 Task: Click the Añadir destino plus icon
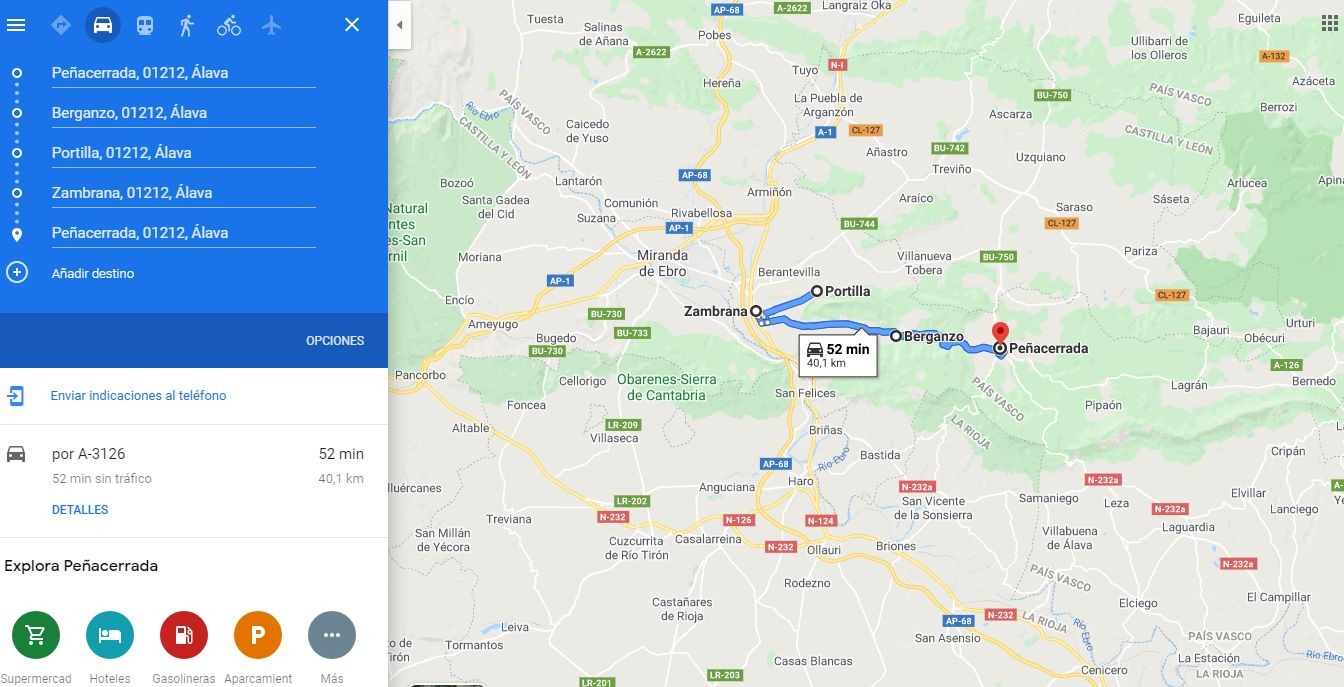17,273
